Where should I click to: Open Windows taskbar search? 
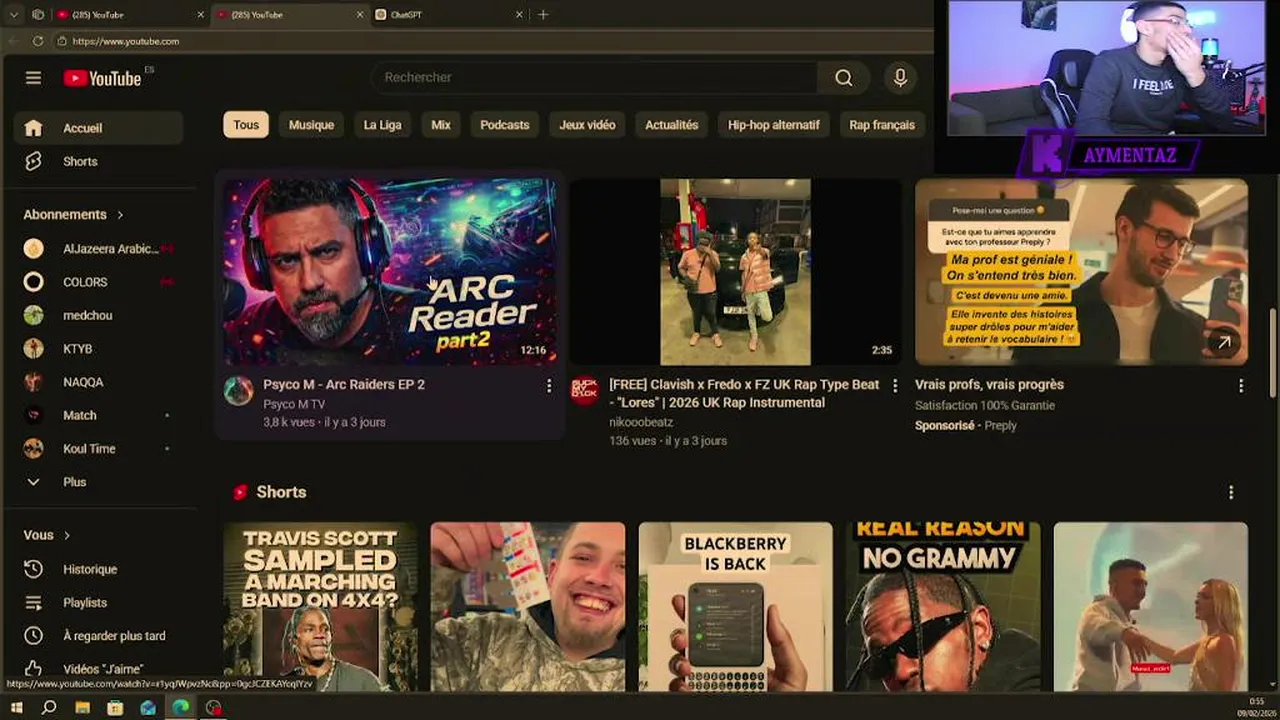(49, 707)
